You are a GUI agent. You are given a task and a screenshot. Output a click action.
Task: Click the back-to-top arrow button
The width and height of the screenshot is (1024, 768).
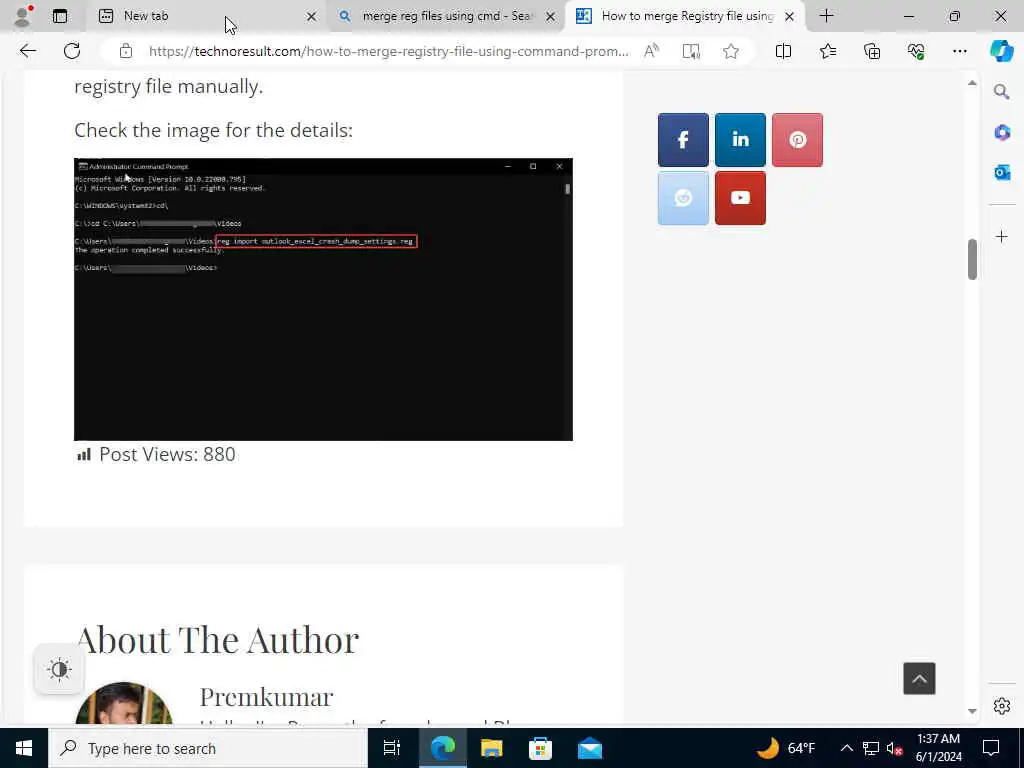pyautogui.click(x=919, y=679)
